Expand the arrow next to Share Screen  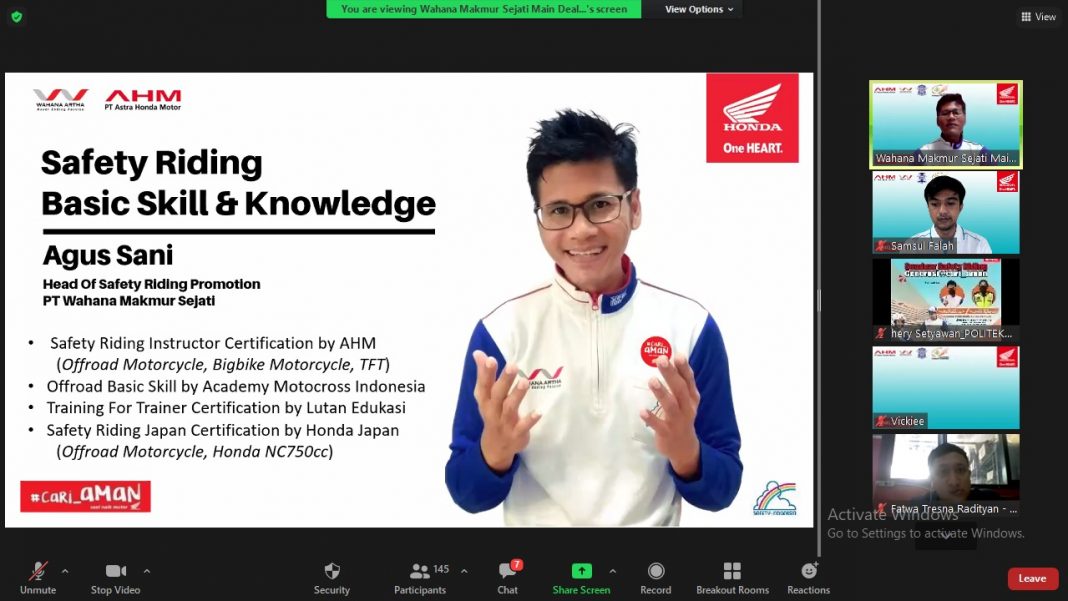613,571
